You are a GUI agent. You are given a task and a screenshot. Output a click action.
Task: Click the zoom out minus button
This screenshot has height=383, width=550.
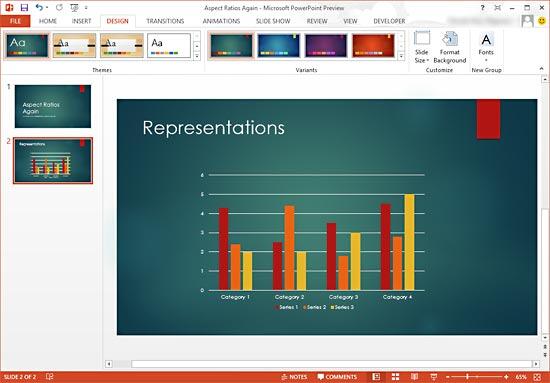pyautogui.click(x=448, y=377)
